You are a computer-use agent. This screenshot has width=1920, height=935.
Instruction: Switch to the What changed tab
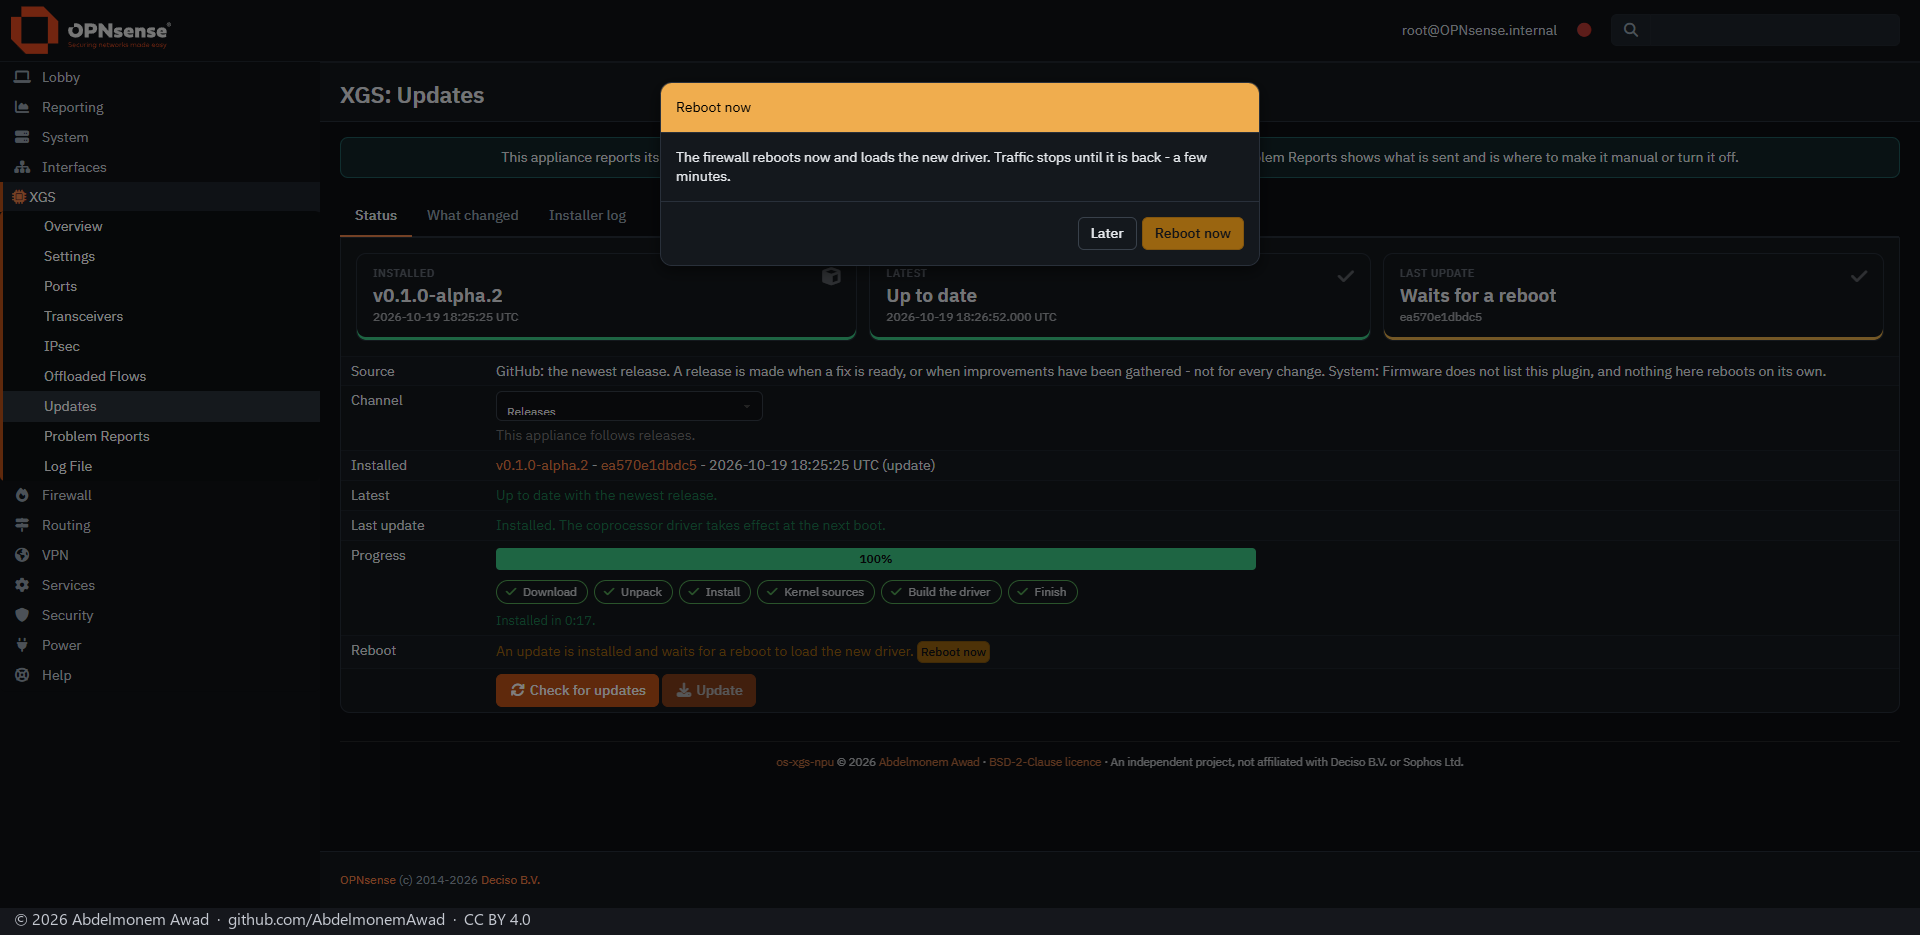click(x=473, y=215)
